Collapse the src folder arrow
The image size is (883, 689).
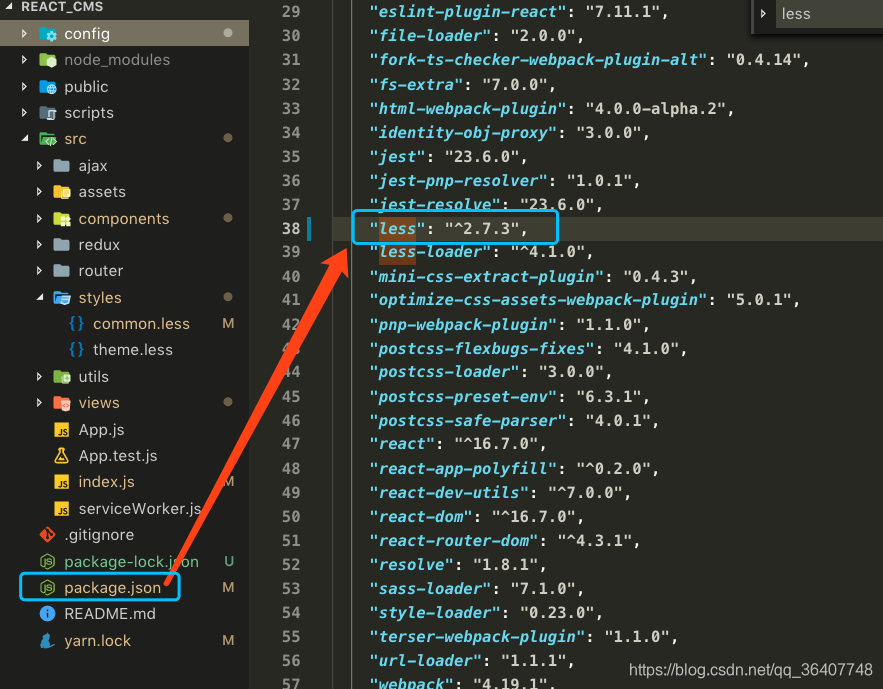pyautogui.click(x=25, y=138)
